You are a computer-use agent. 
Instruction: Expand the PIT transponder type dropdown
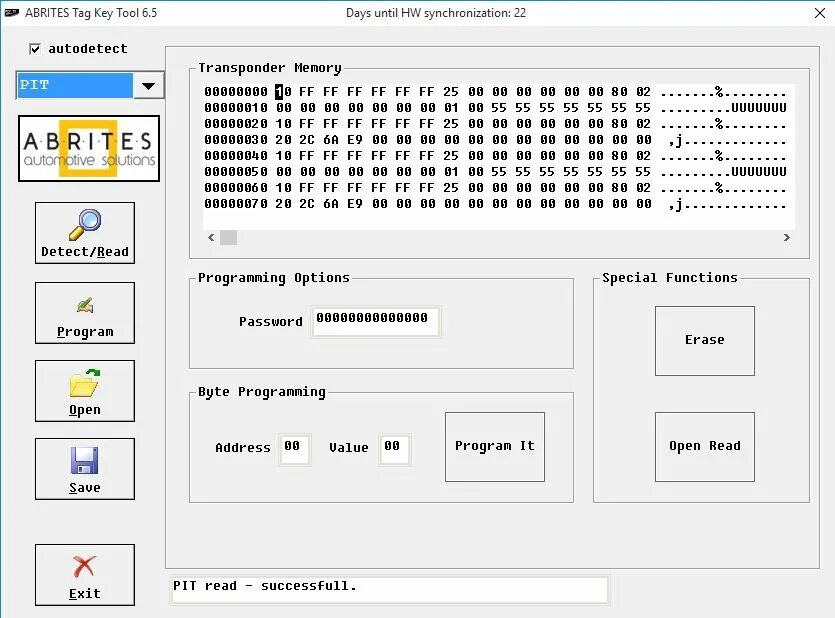coord(149,86)
